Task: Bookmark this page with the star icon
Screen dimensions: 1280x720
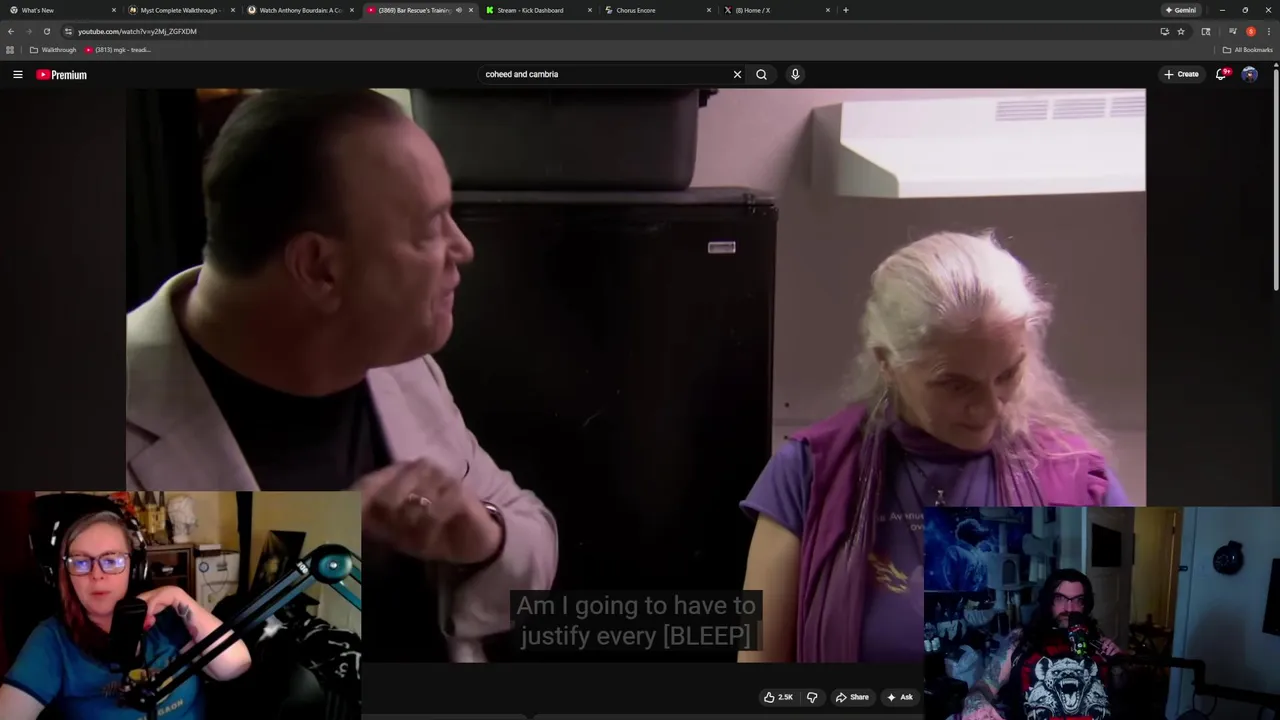Action: 1181,31
